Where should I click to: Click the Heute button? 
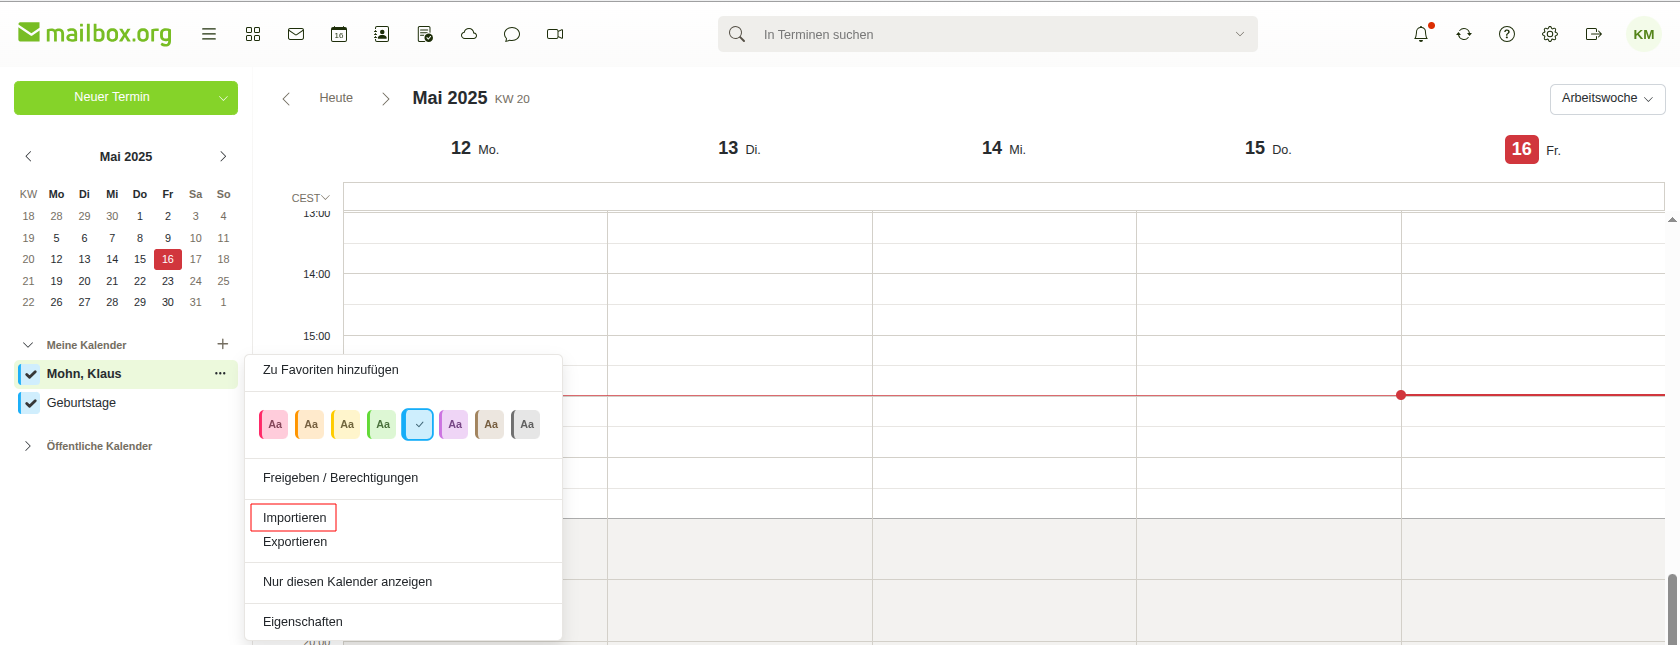[336, 98]
